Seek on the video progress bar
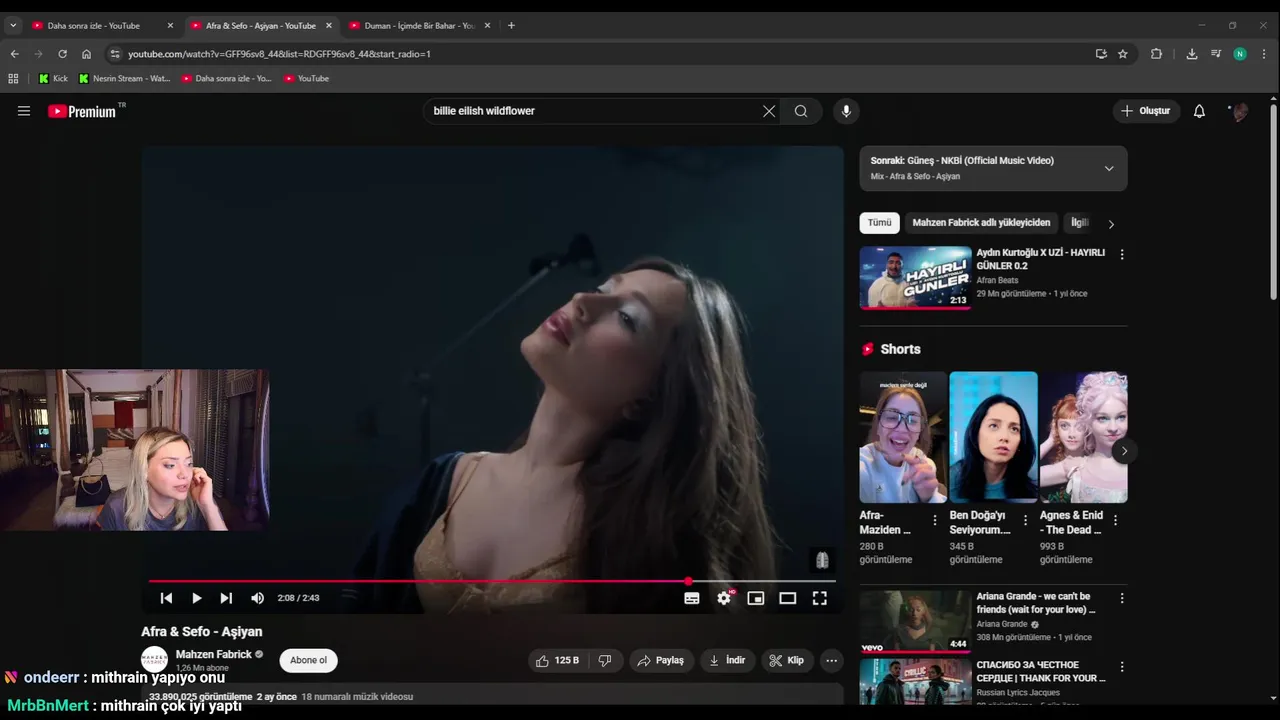The image size is (1280, 720). tap(492, 581)
